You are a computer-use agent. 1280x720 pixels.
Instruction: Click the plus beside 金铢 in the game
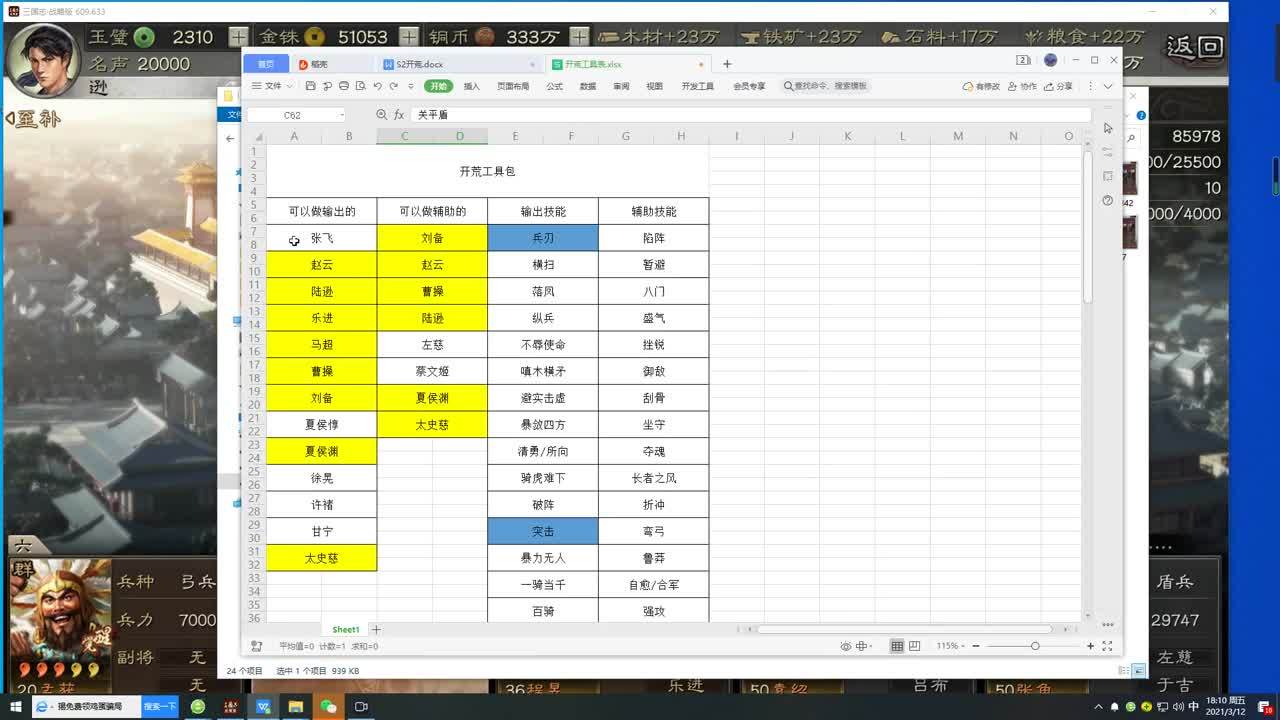tap(408, 37)
